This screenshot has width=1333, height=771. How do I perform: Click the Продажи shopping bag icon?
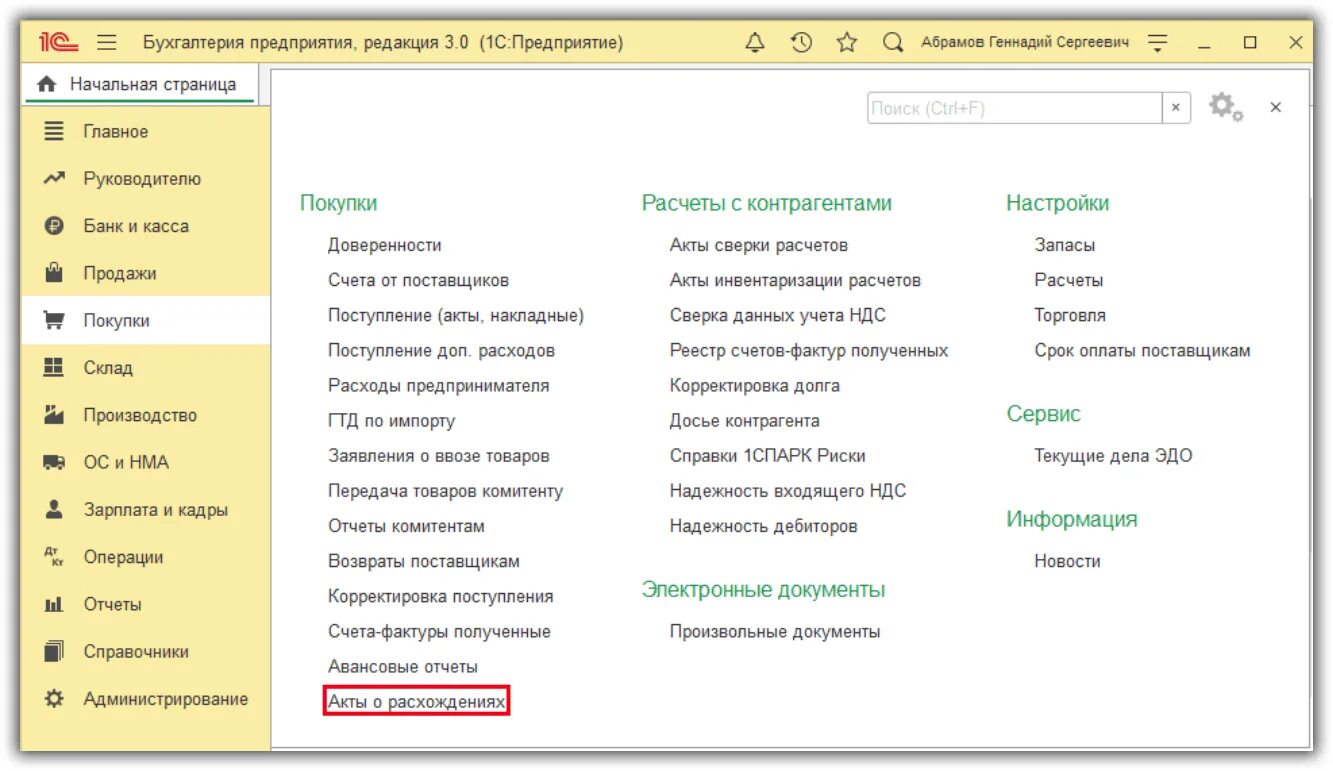click(54, 272)
